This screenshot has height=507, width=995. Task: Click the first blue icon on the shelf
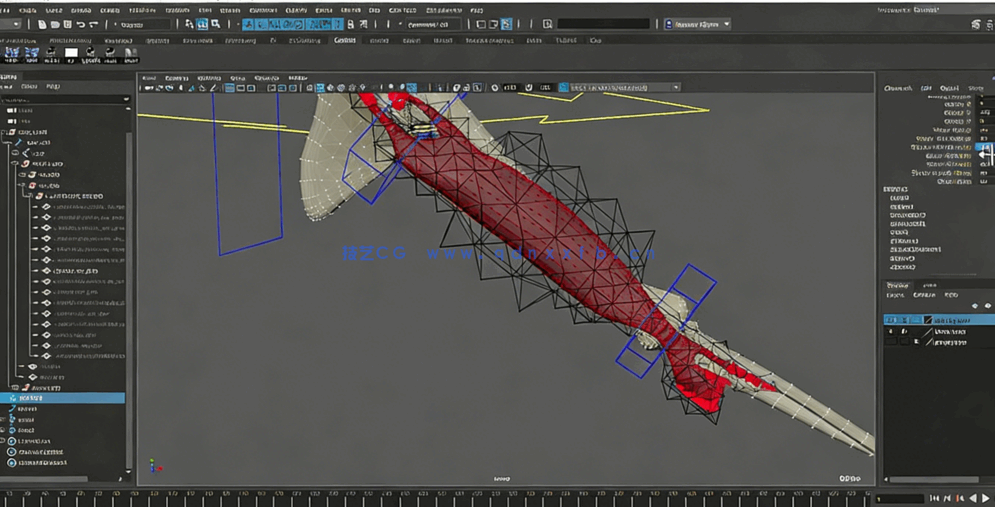point(11,53)
